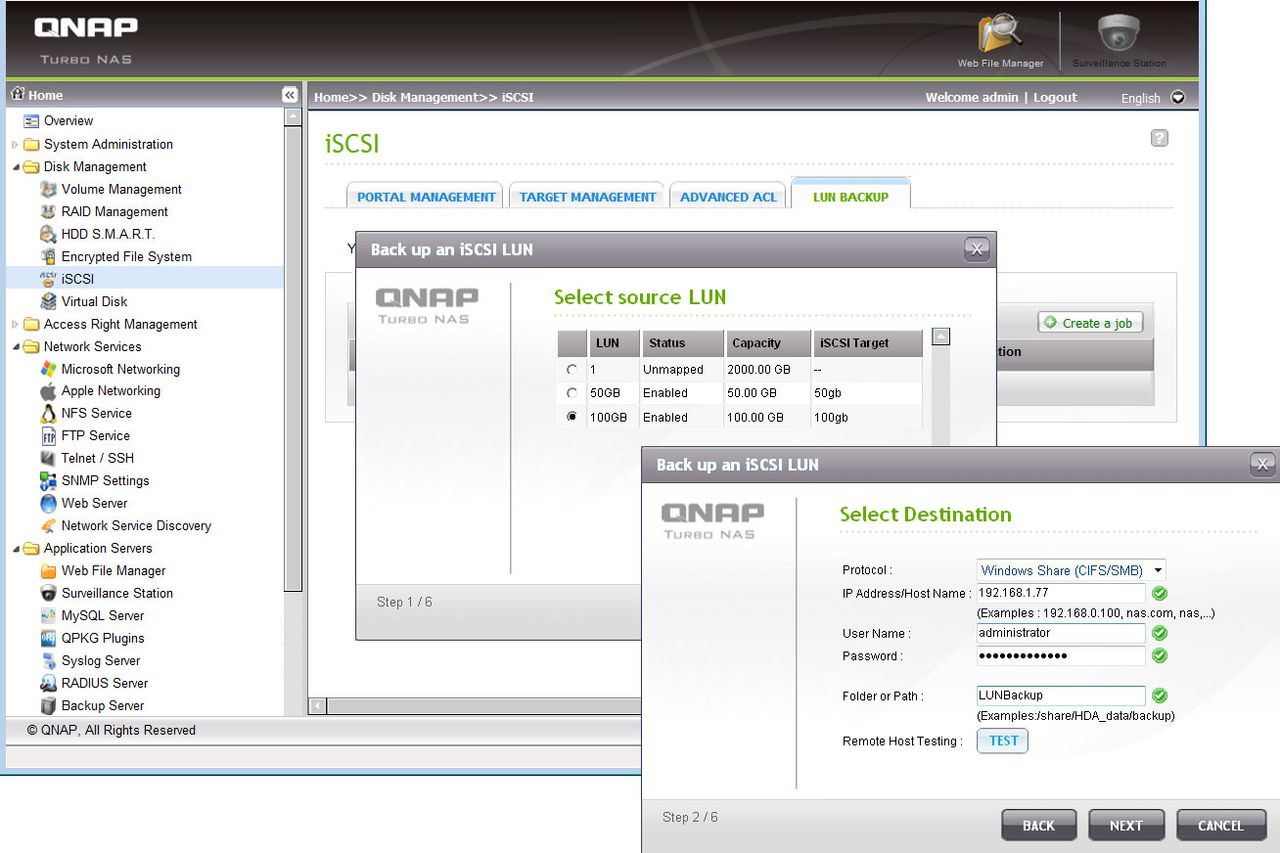Viewport: 1280px width, 853px height.
Task: Select radio button for 50GB LUN
Action: tap(572, 393)
